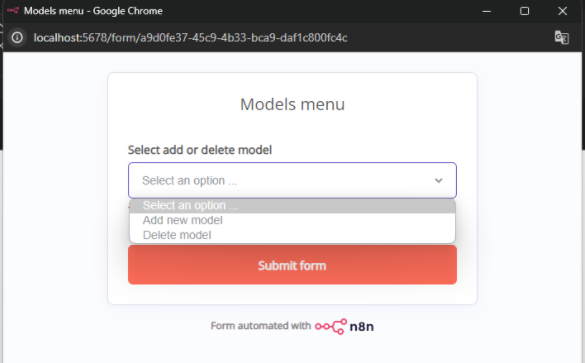
Task: View site information icon beside localhost URL
Action: pos(17,38)
